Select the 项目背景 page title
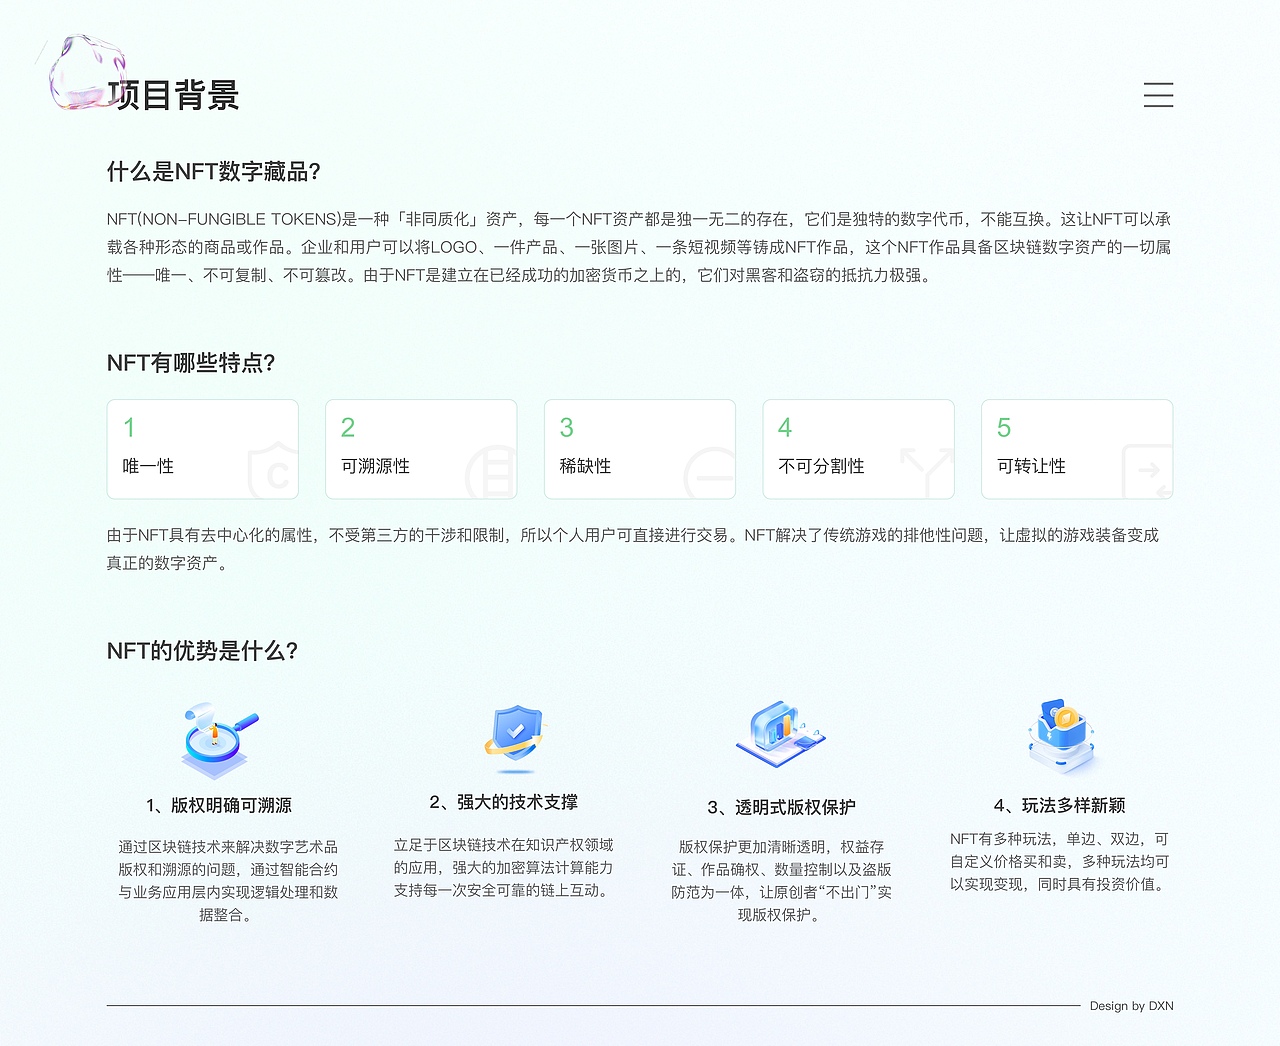 pos(174,93)
